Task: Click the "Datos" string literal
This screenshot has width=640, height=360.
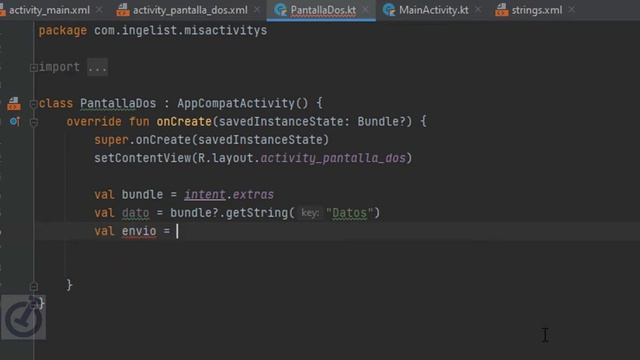Action: (x=349, y=213)
